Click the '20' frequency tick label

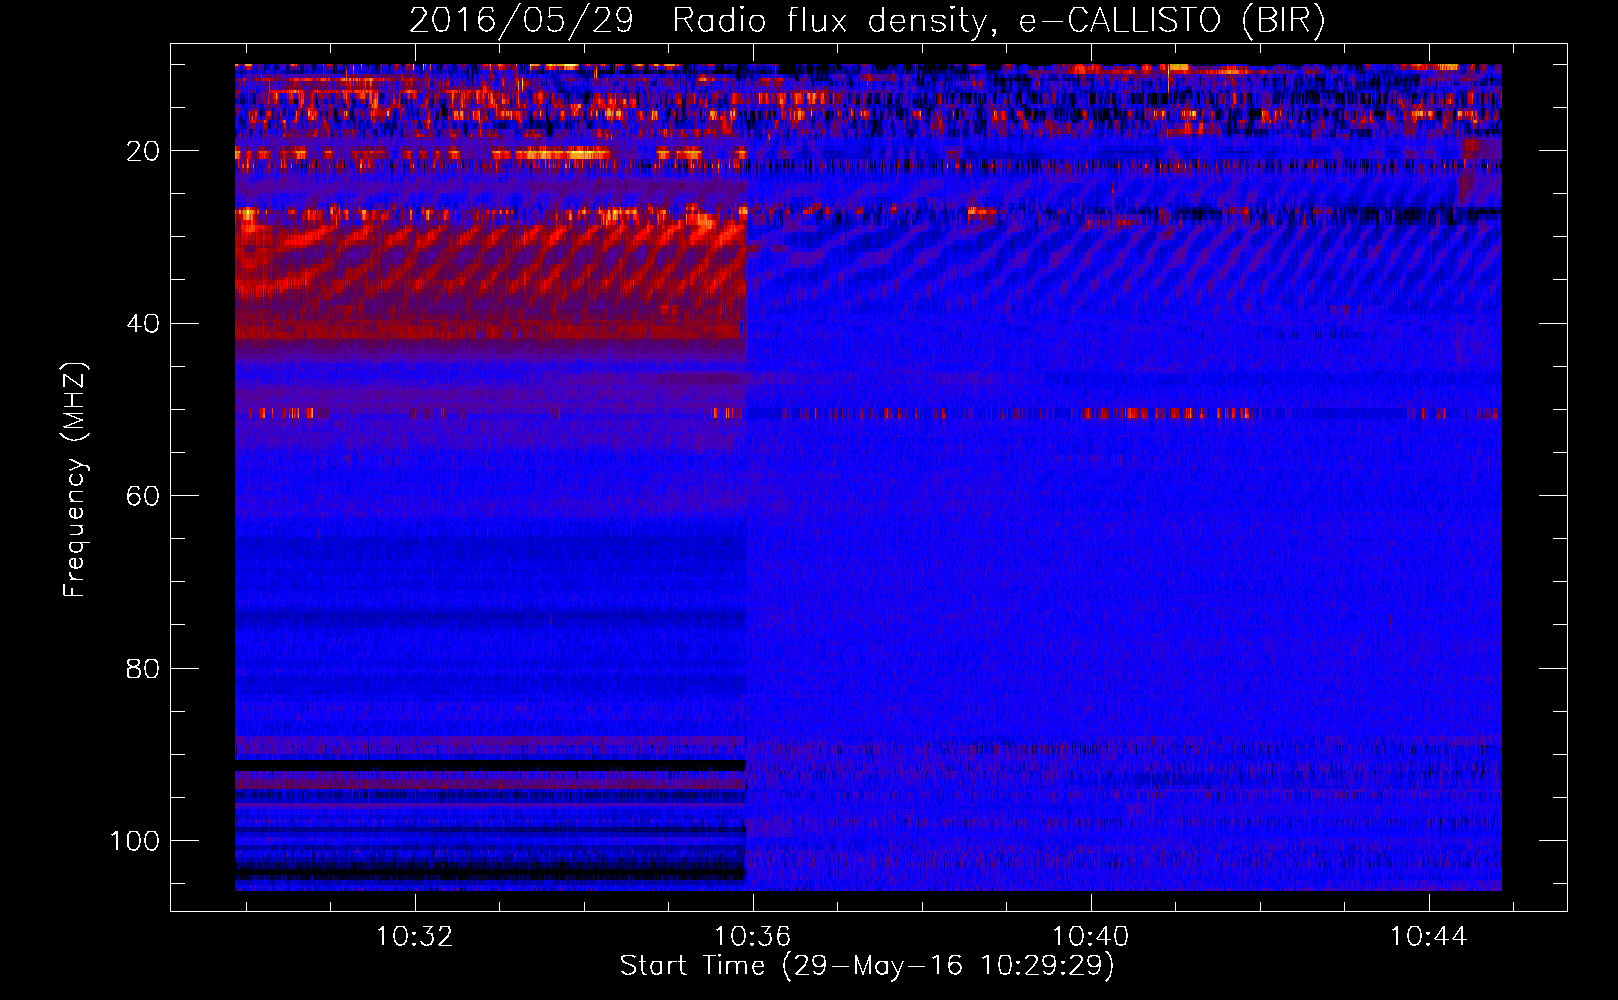(143, 151)
